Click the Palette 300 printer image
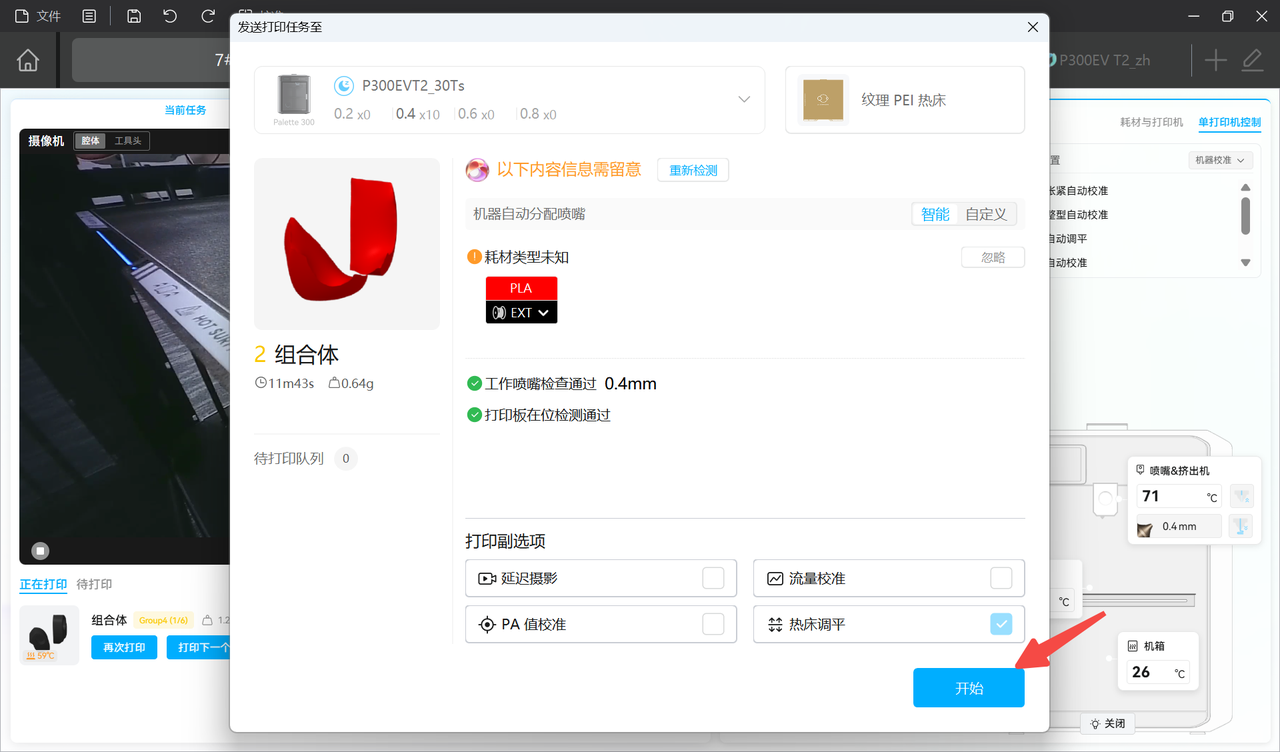Viewport: 1280px width, 752px height. coord(294,96)
